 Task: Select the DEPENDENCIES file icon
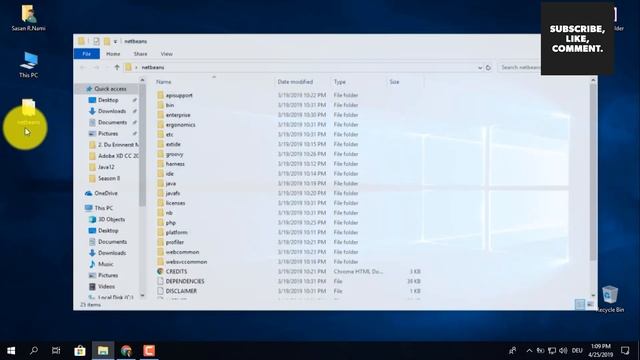[160, 281]
